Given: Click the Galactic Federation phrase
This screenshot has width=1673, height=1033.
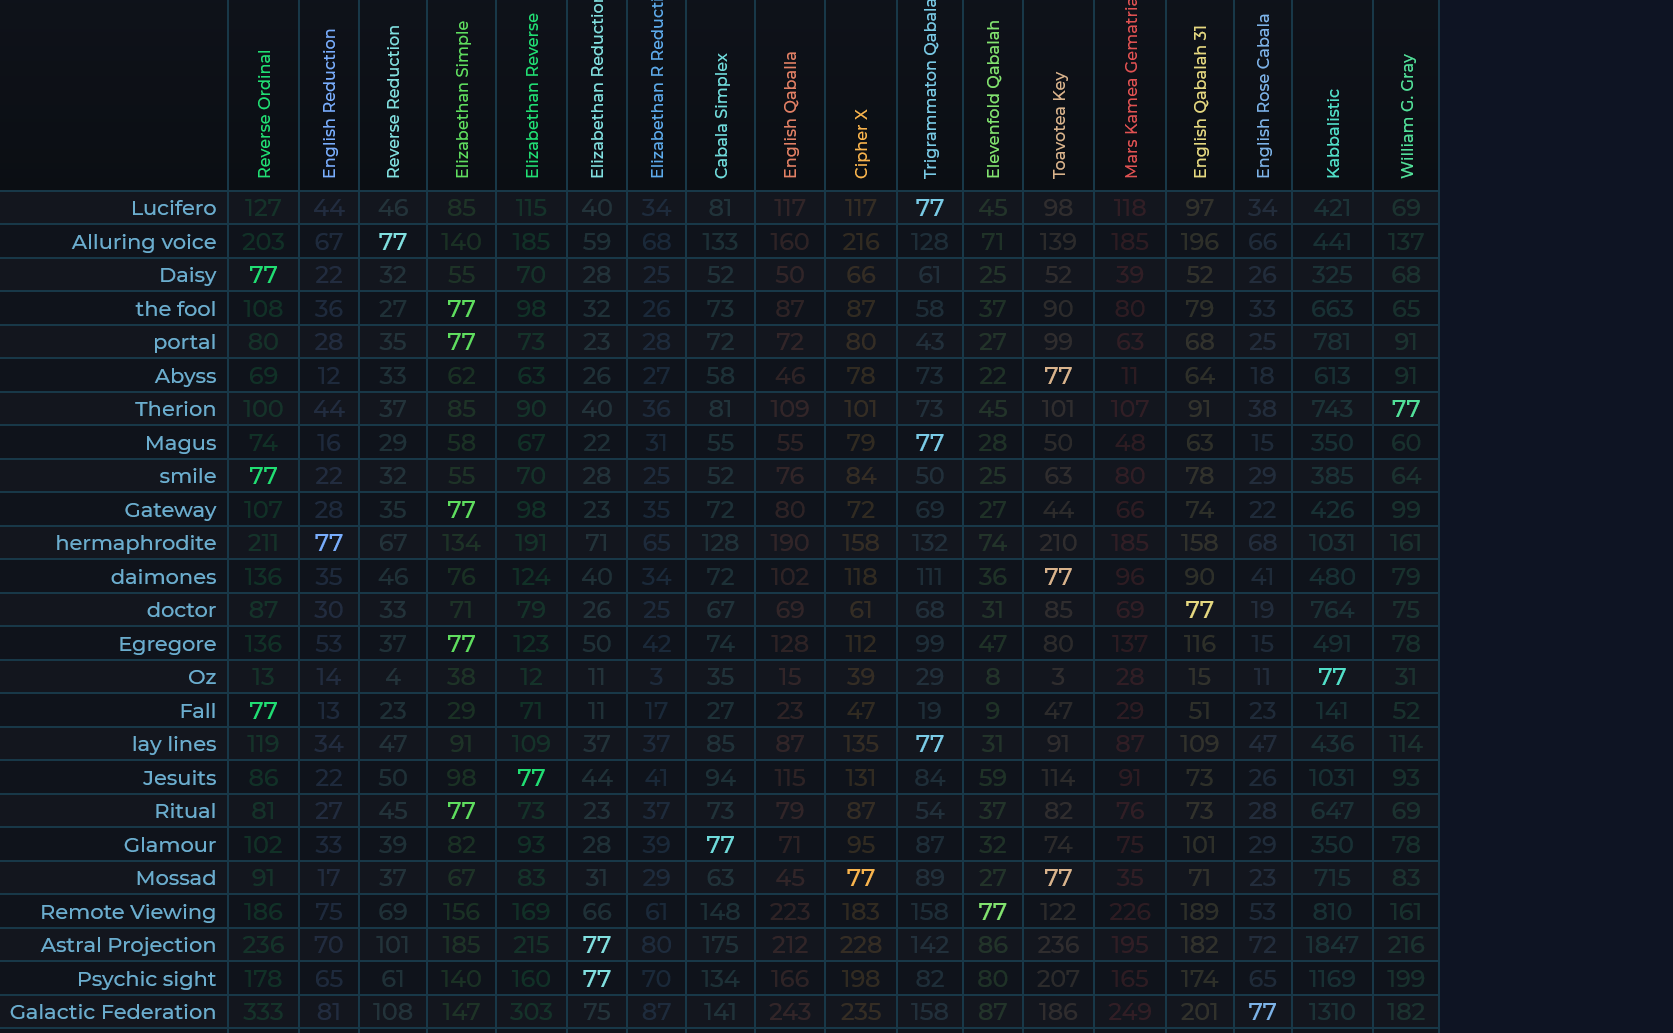Looking at the screenshot, I should [x=113, y=1012].
